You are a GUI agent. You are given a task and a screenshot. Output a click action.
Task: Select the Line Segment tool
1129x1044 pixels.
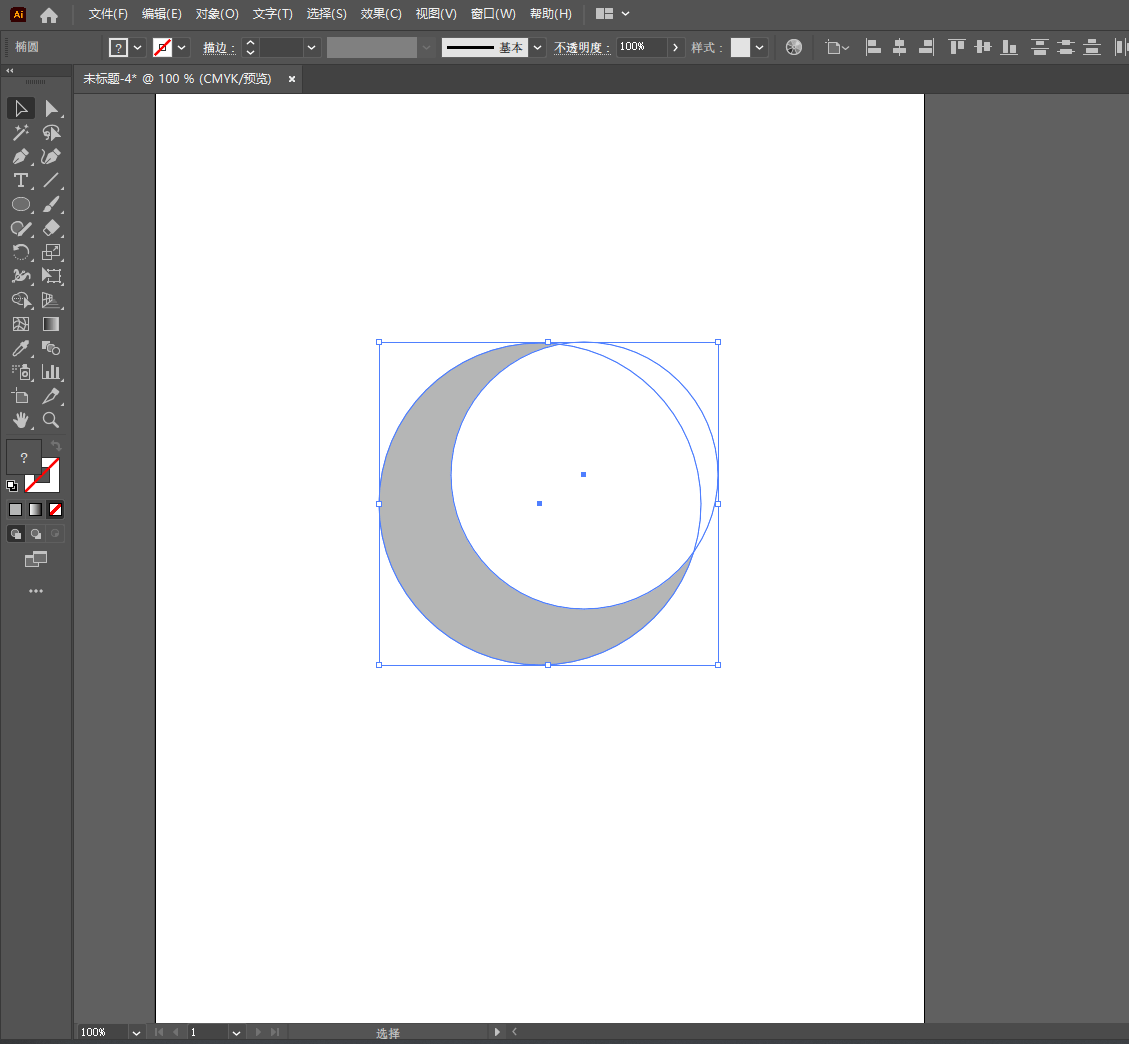coord(51,180)
